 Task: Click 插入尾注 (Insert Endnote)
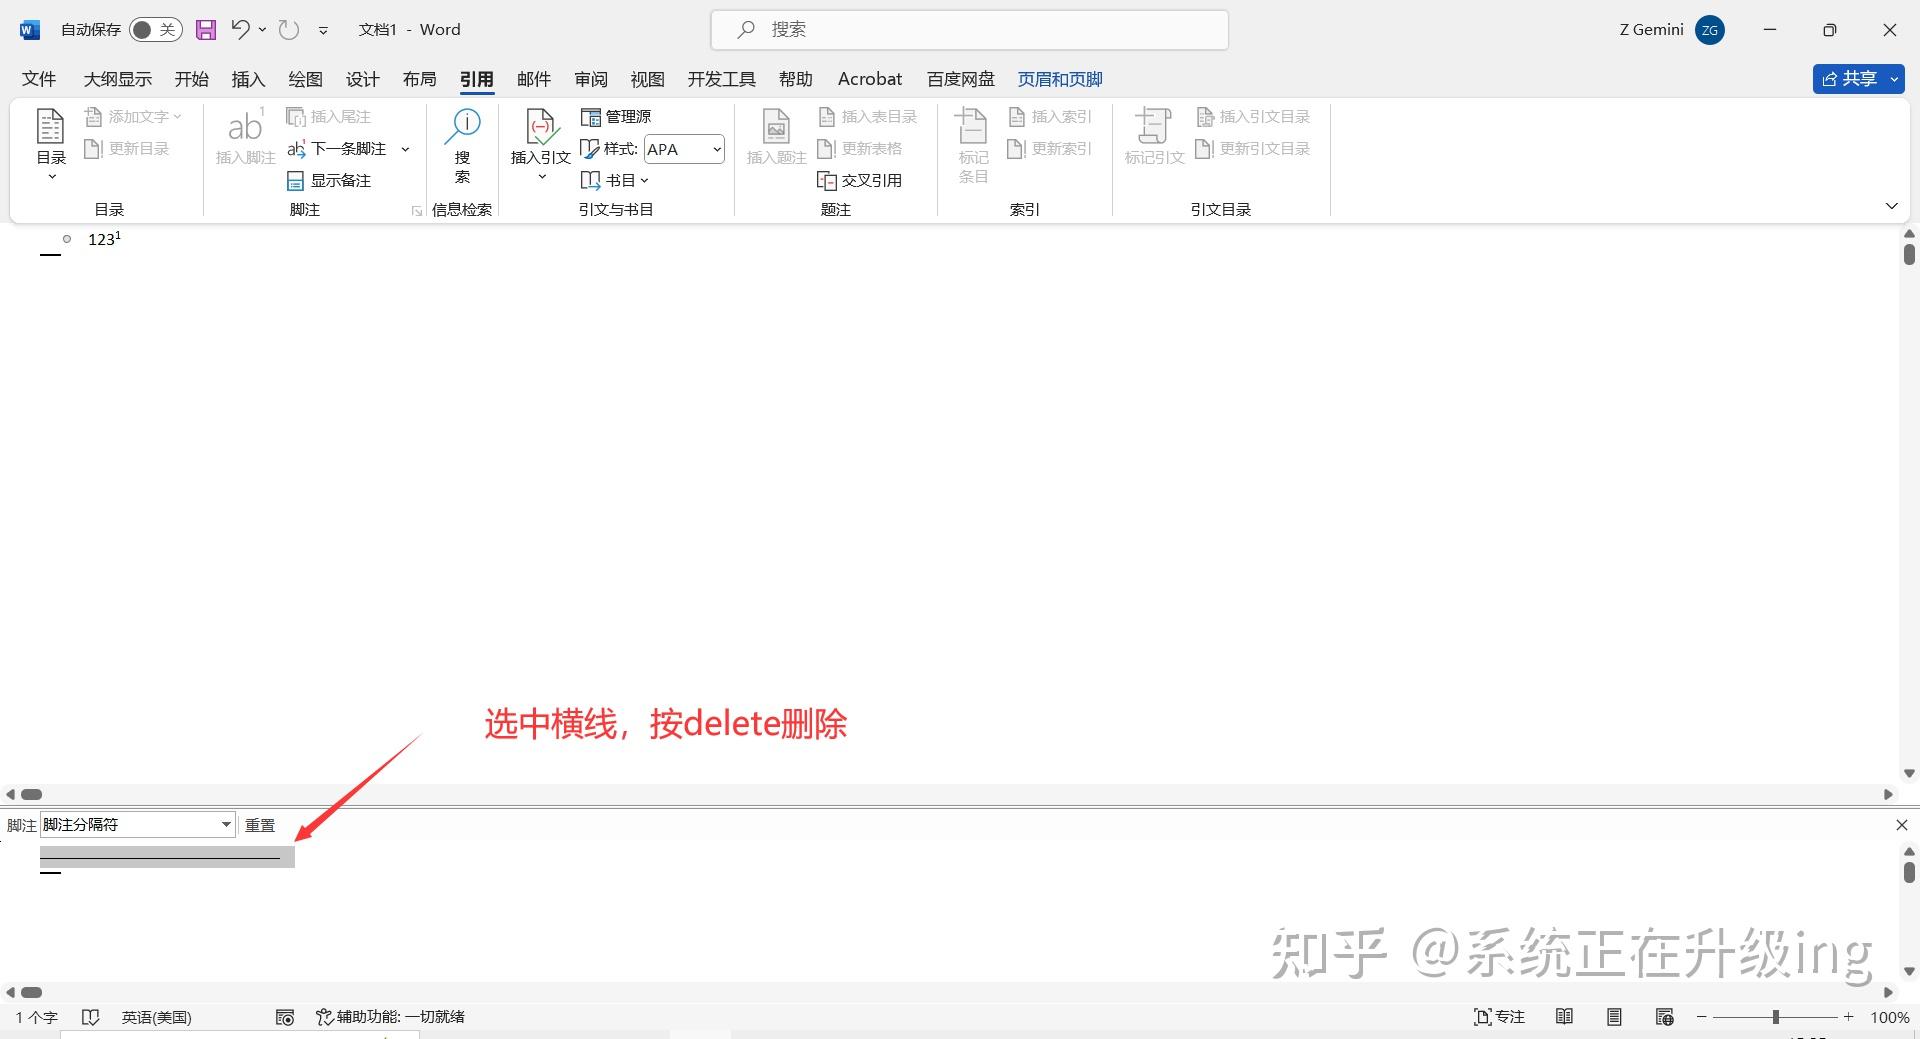click(x=329, y=116)
